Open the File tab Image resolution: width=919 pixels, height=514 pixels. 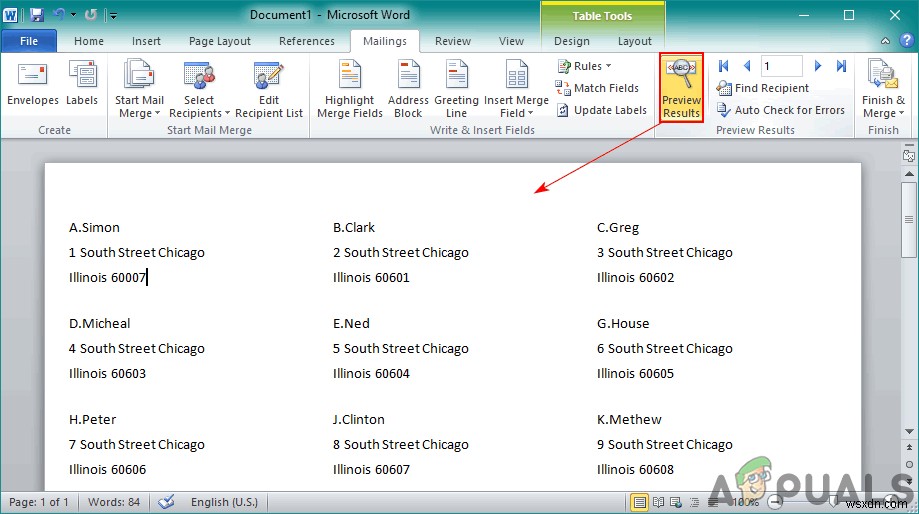tap(29, 41)
